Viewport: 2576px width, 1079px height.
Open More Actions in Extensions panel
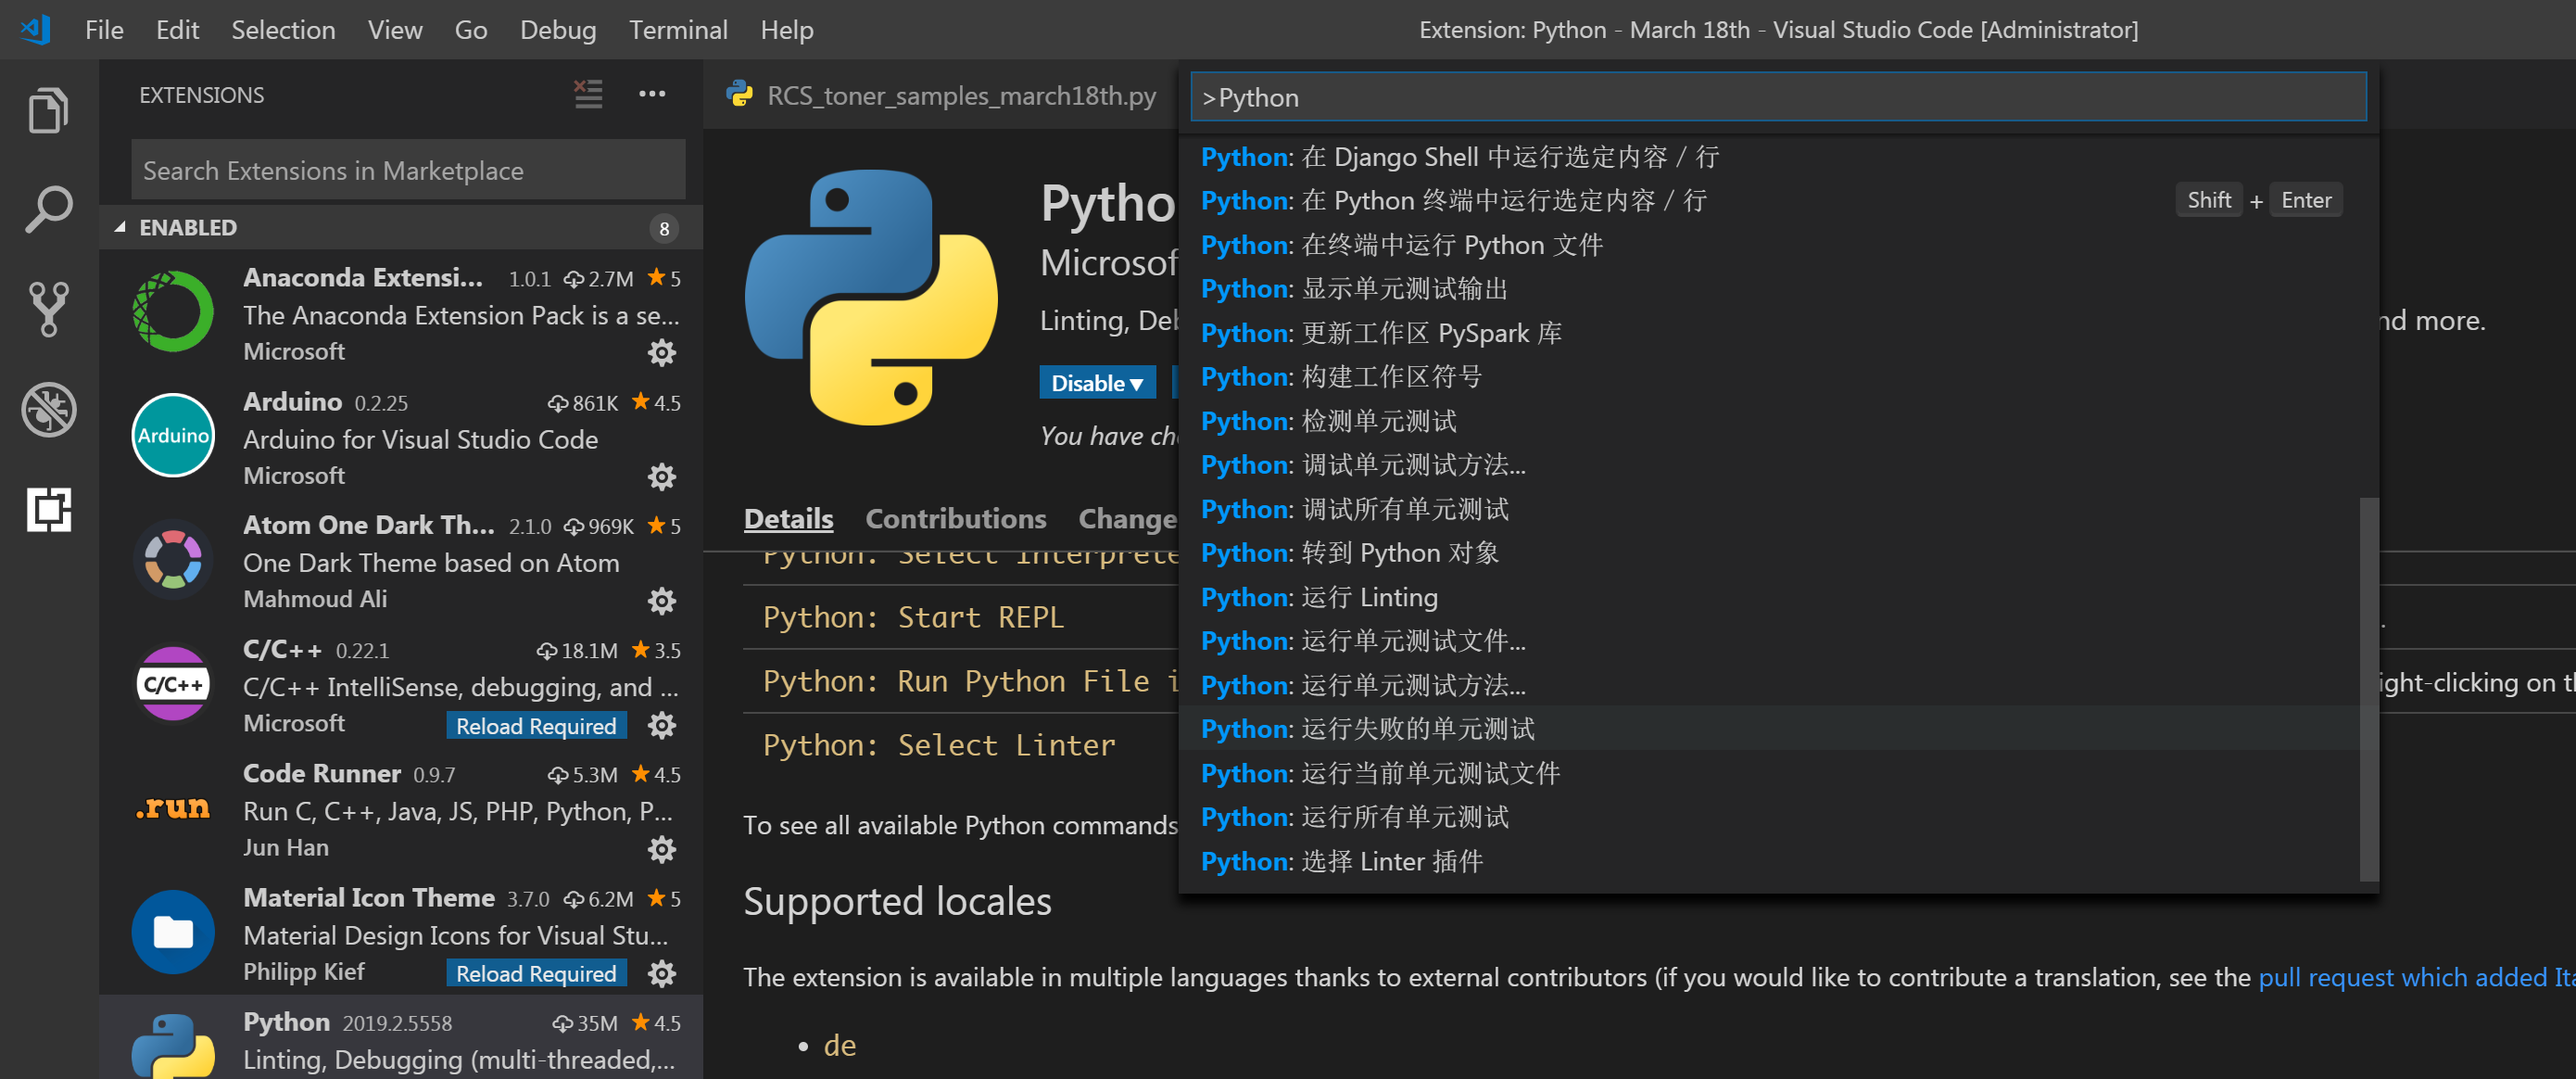[652, 94]
